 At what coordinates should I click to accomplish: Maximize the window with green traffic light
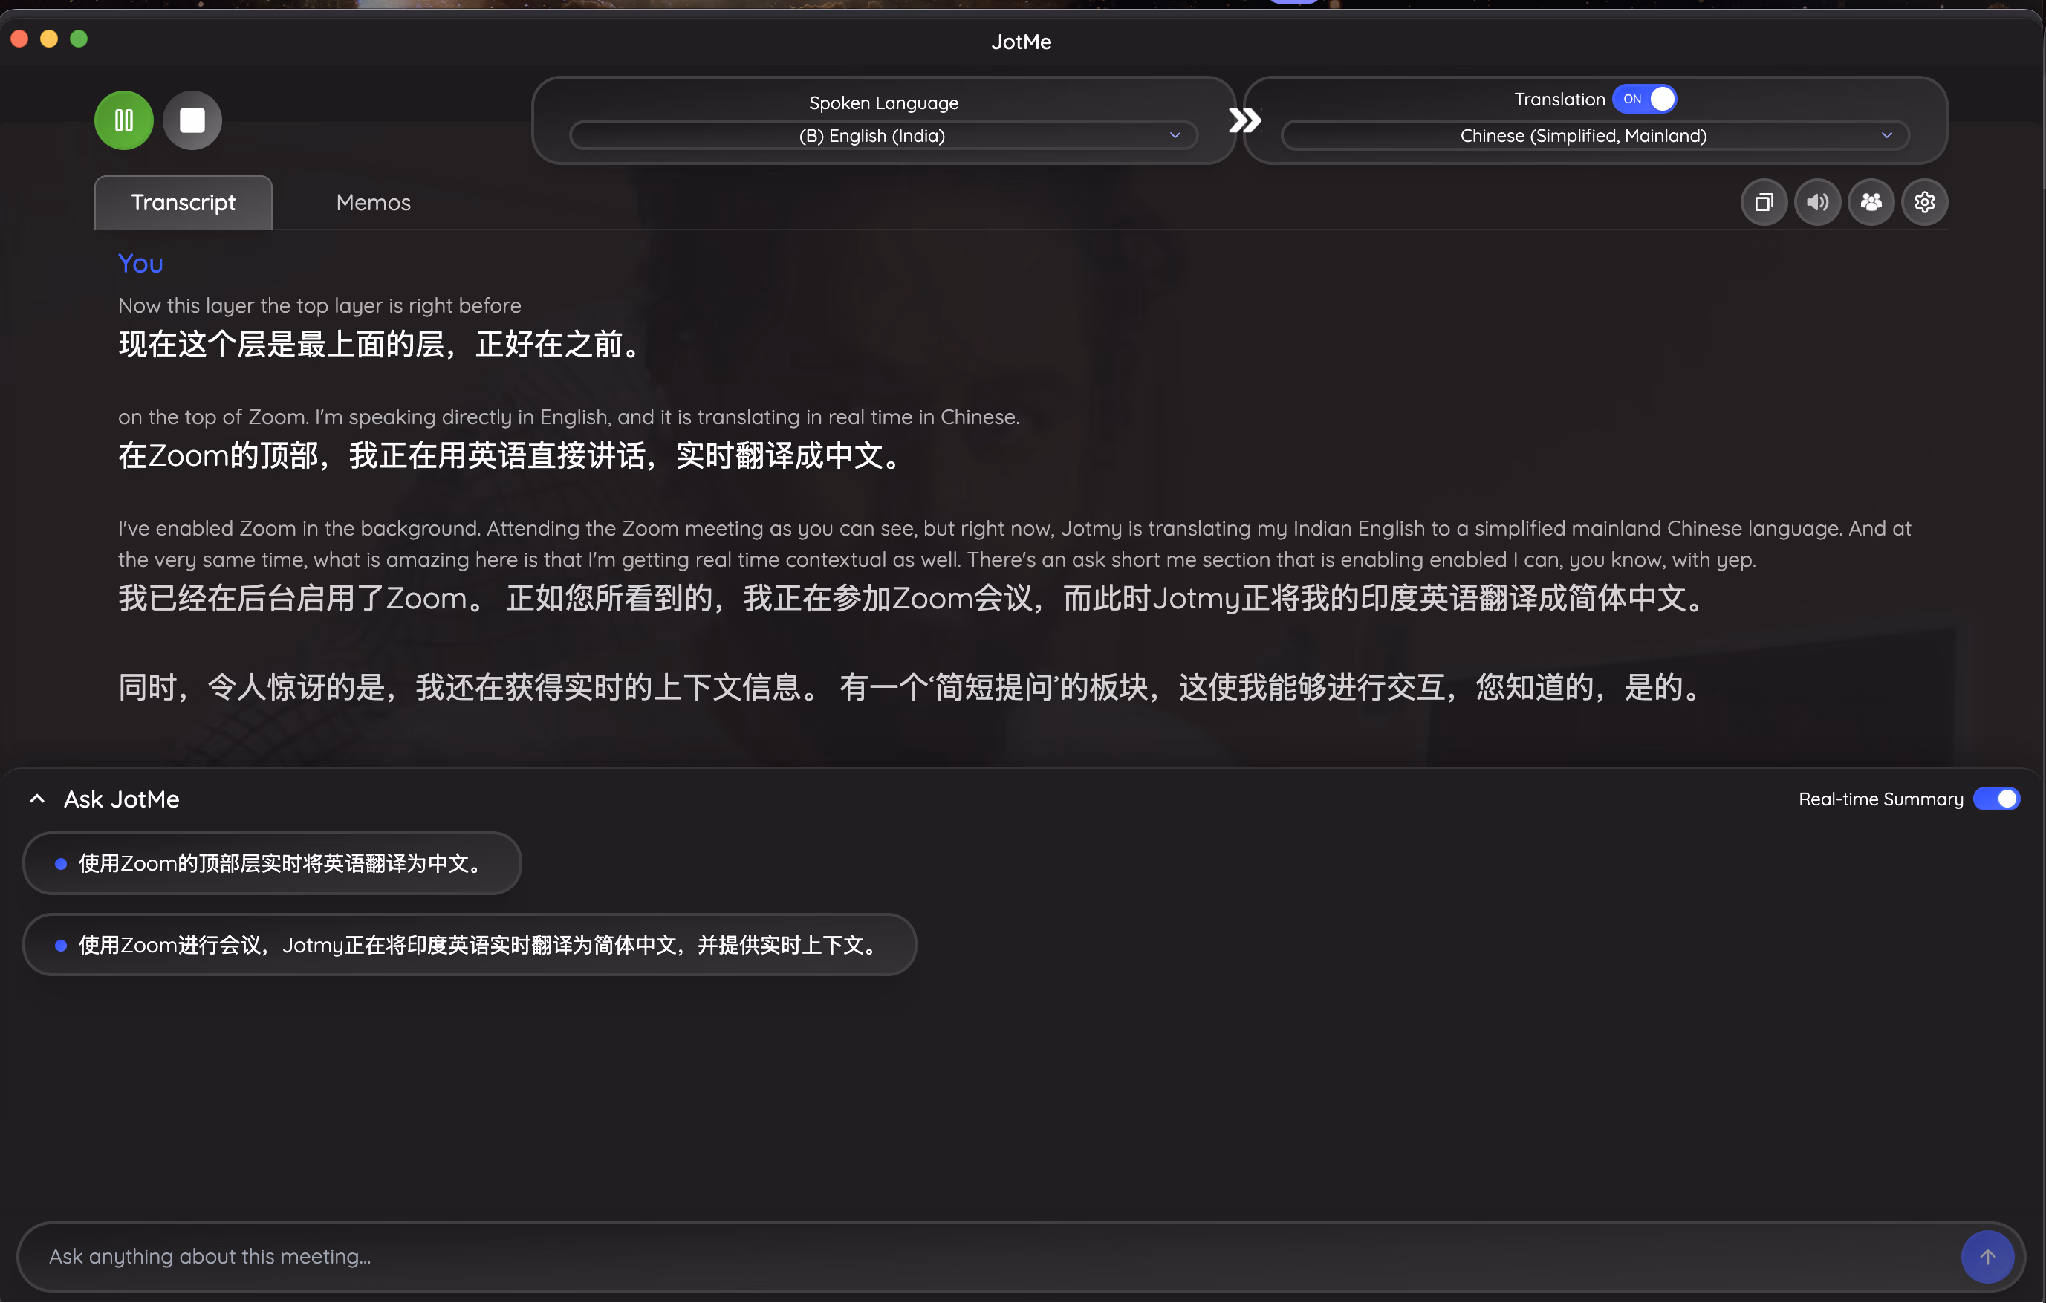coord(79,39)
